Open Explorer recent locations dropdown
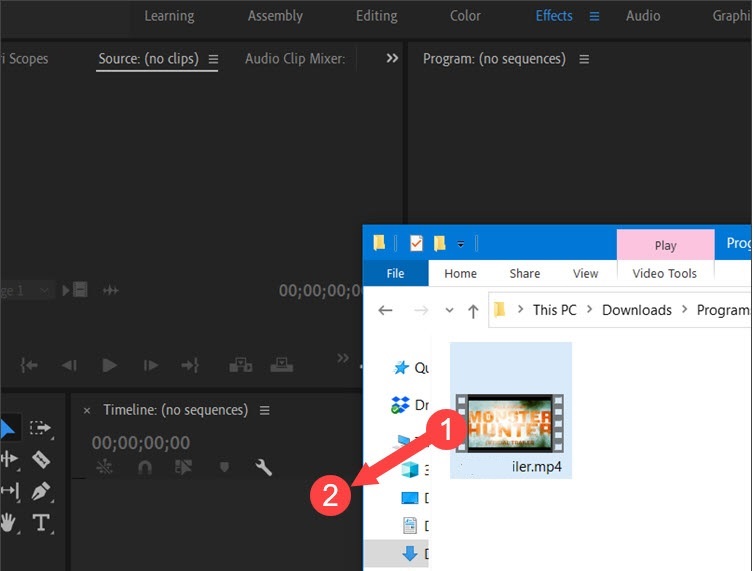 [x=449, y=310]
